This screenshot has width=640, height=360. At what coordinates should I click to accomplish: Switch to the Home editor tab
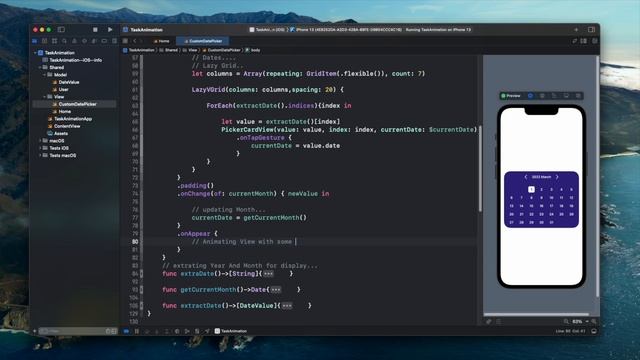coord(162,41)
